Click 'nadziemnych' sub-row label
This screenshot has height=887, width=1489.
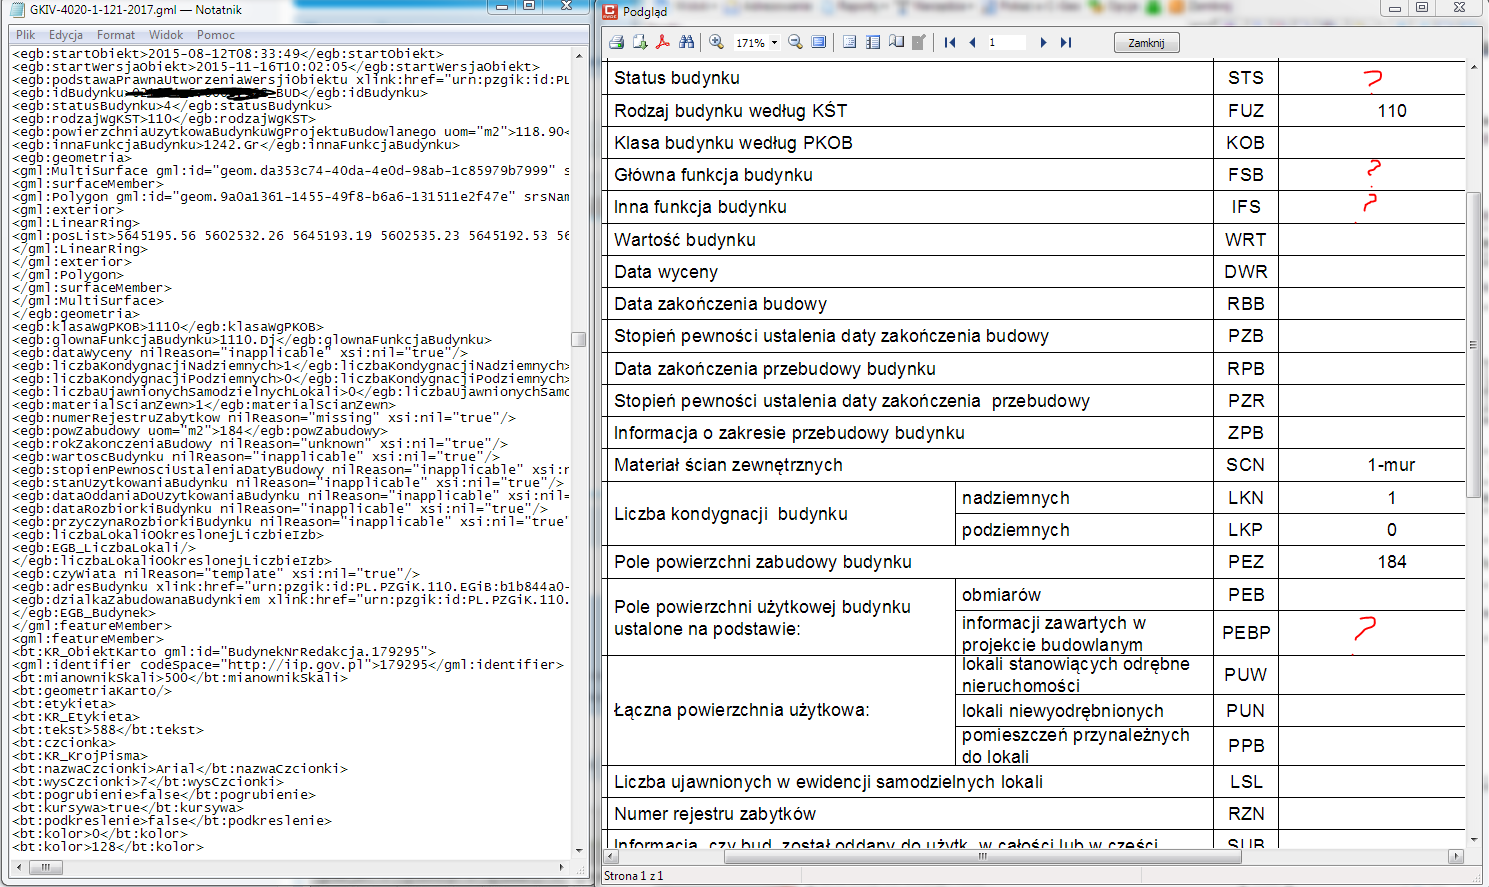coord(1016,498)
